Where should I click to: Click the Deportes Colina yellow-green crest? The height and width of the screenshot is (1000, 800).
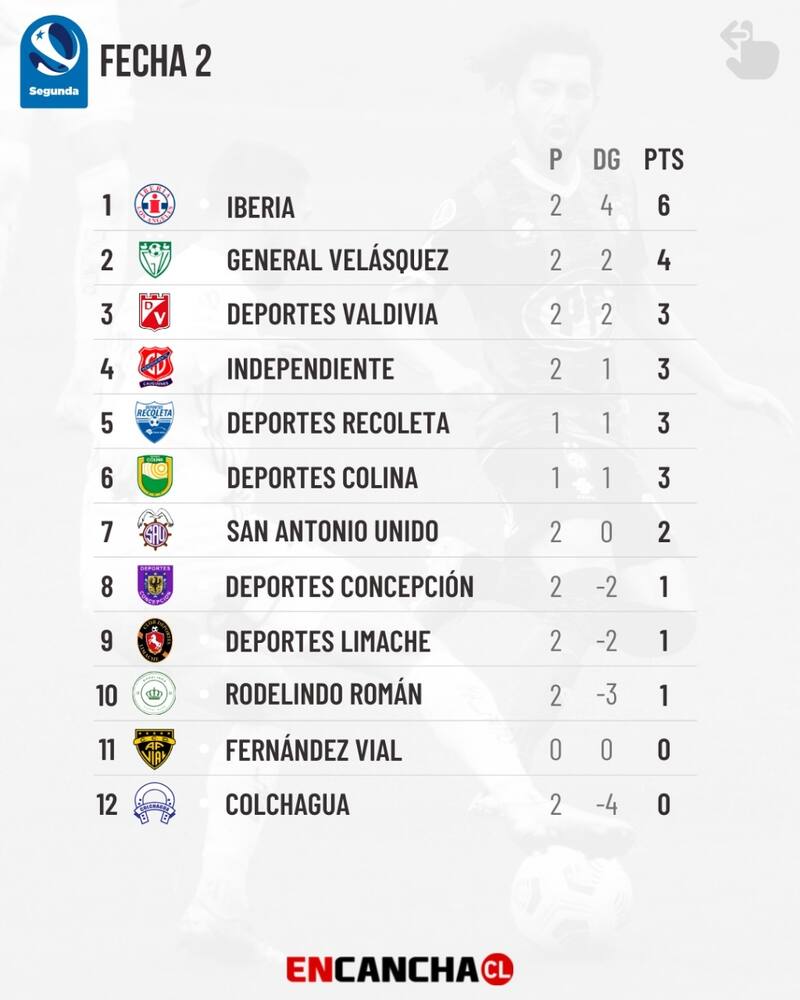155,476
